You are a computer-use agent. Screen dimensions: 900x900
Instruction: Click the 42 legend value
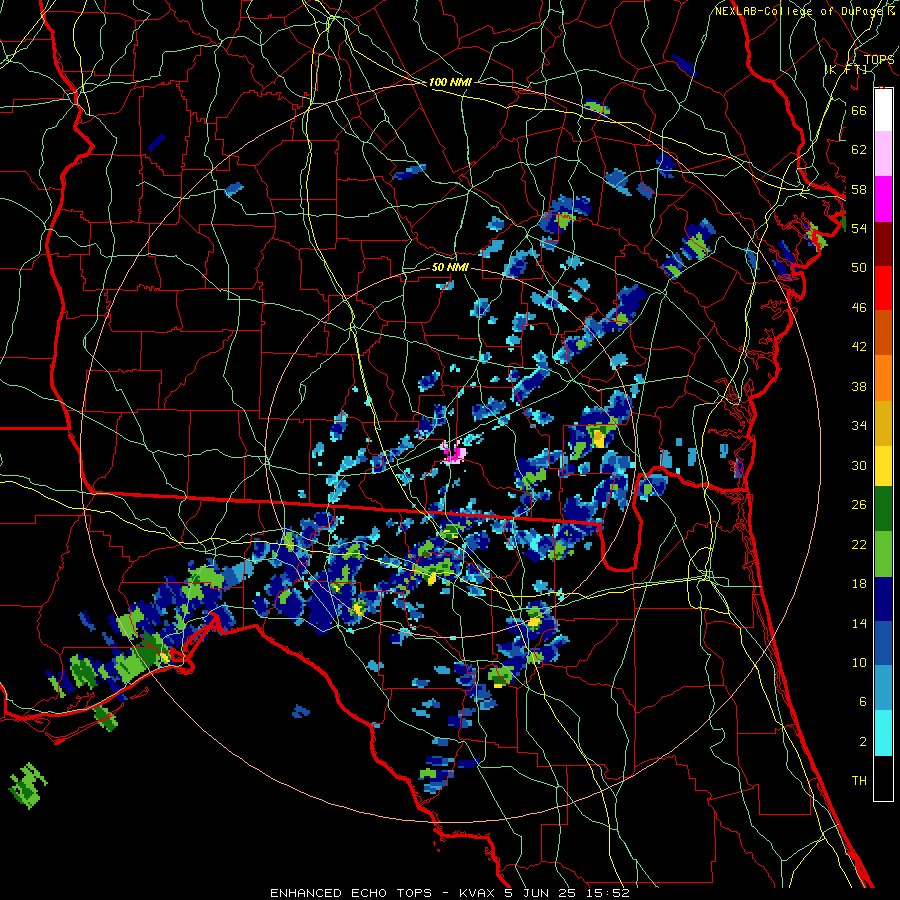click(x=859, y=347)
